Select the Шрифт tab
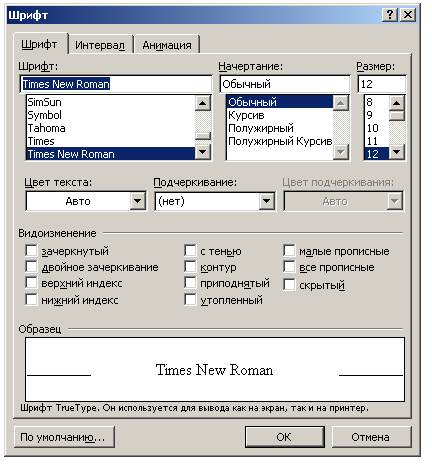This screenshot has width=432, height=473. [x=39, y=44]
